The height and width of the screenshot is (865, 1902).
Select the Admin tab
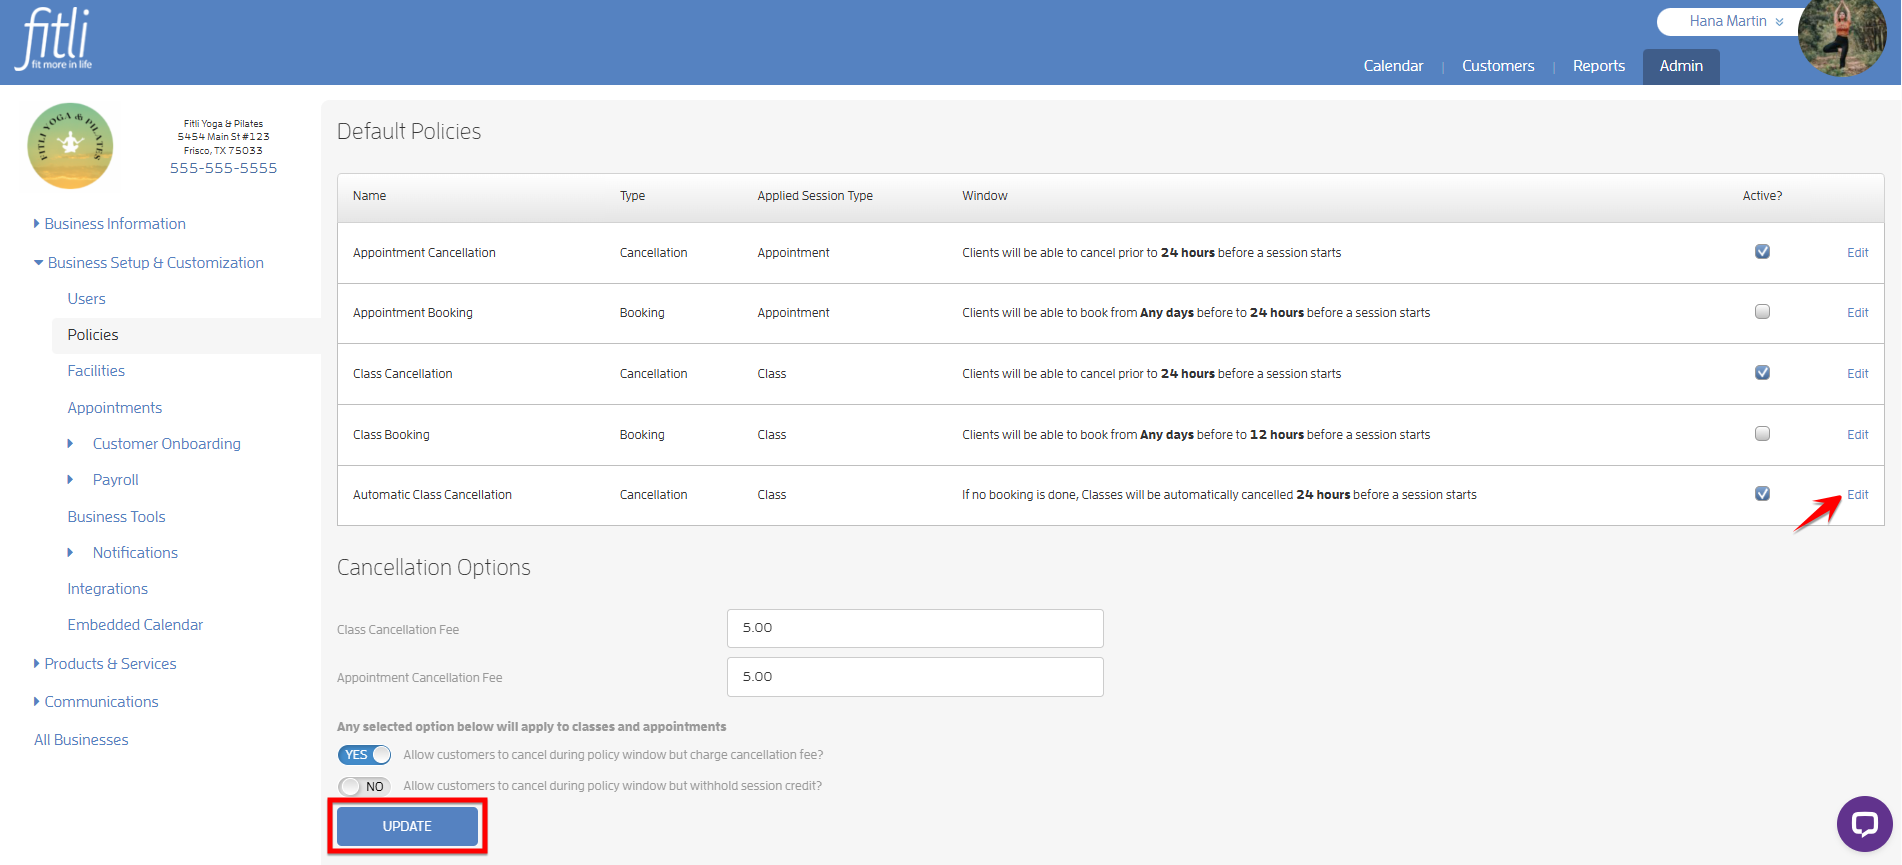tap(1681, 66)
